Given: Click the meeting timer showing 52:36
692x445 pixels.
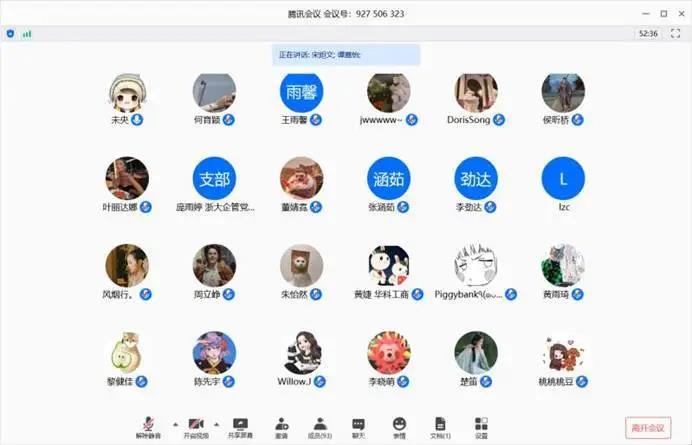Looking at the screenshot, I should 648,33.
